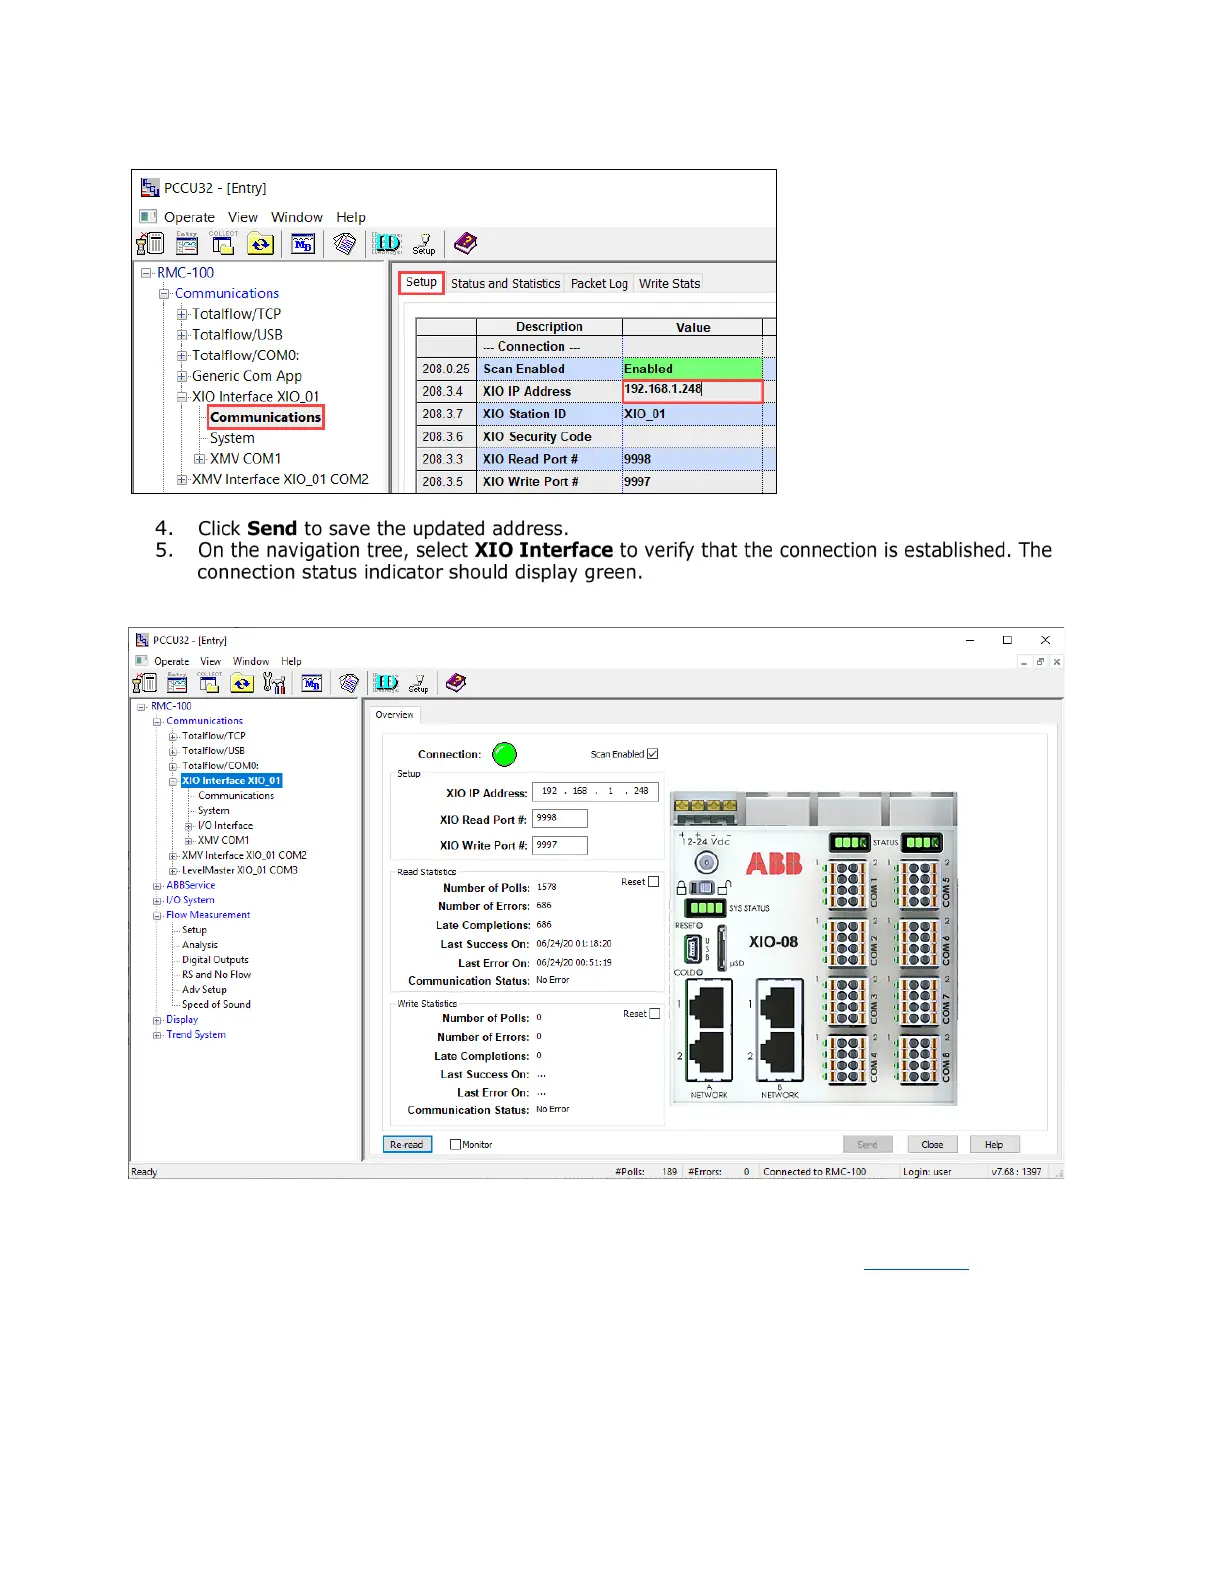
Task: Click the Close button beside Help
Action: click(932, 1144)
